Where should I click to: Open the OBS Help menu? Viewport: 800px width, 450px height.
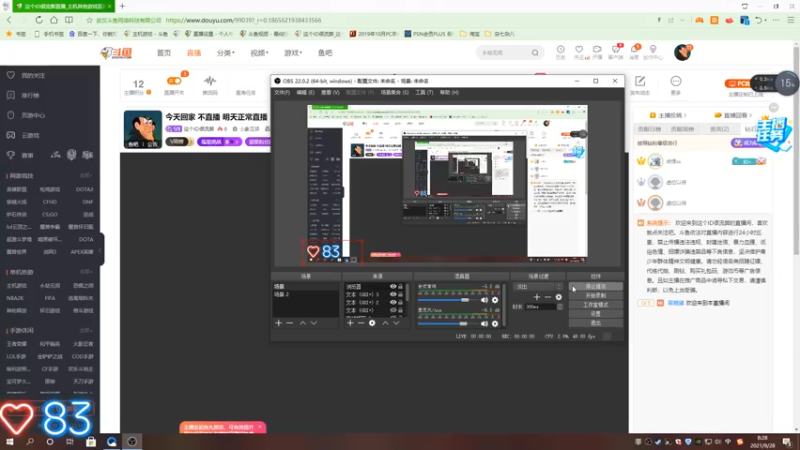(449, 92)
